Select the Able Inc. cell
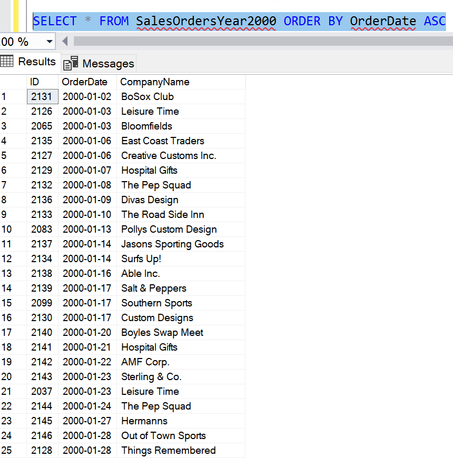This screenshot has height=458, width=453. [181, 273]
